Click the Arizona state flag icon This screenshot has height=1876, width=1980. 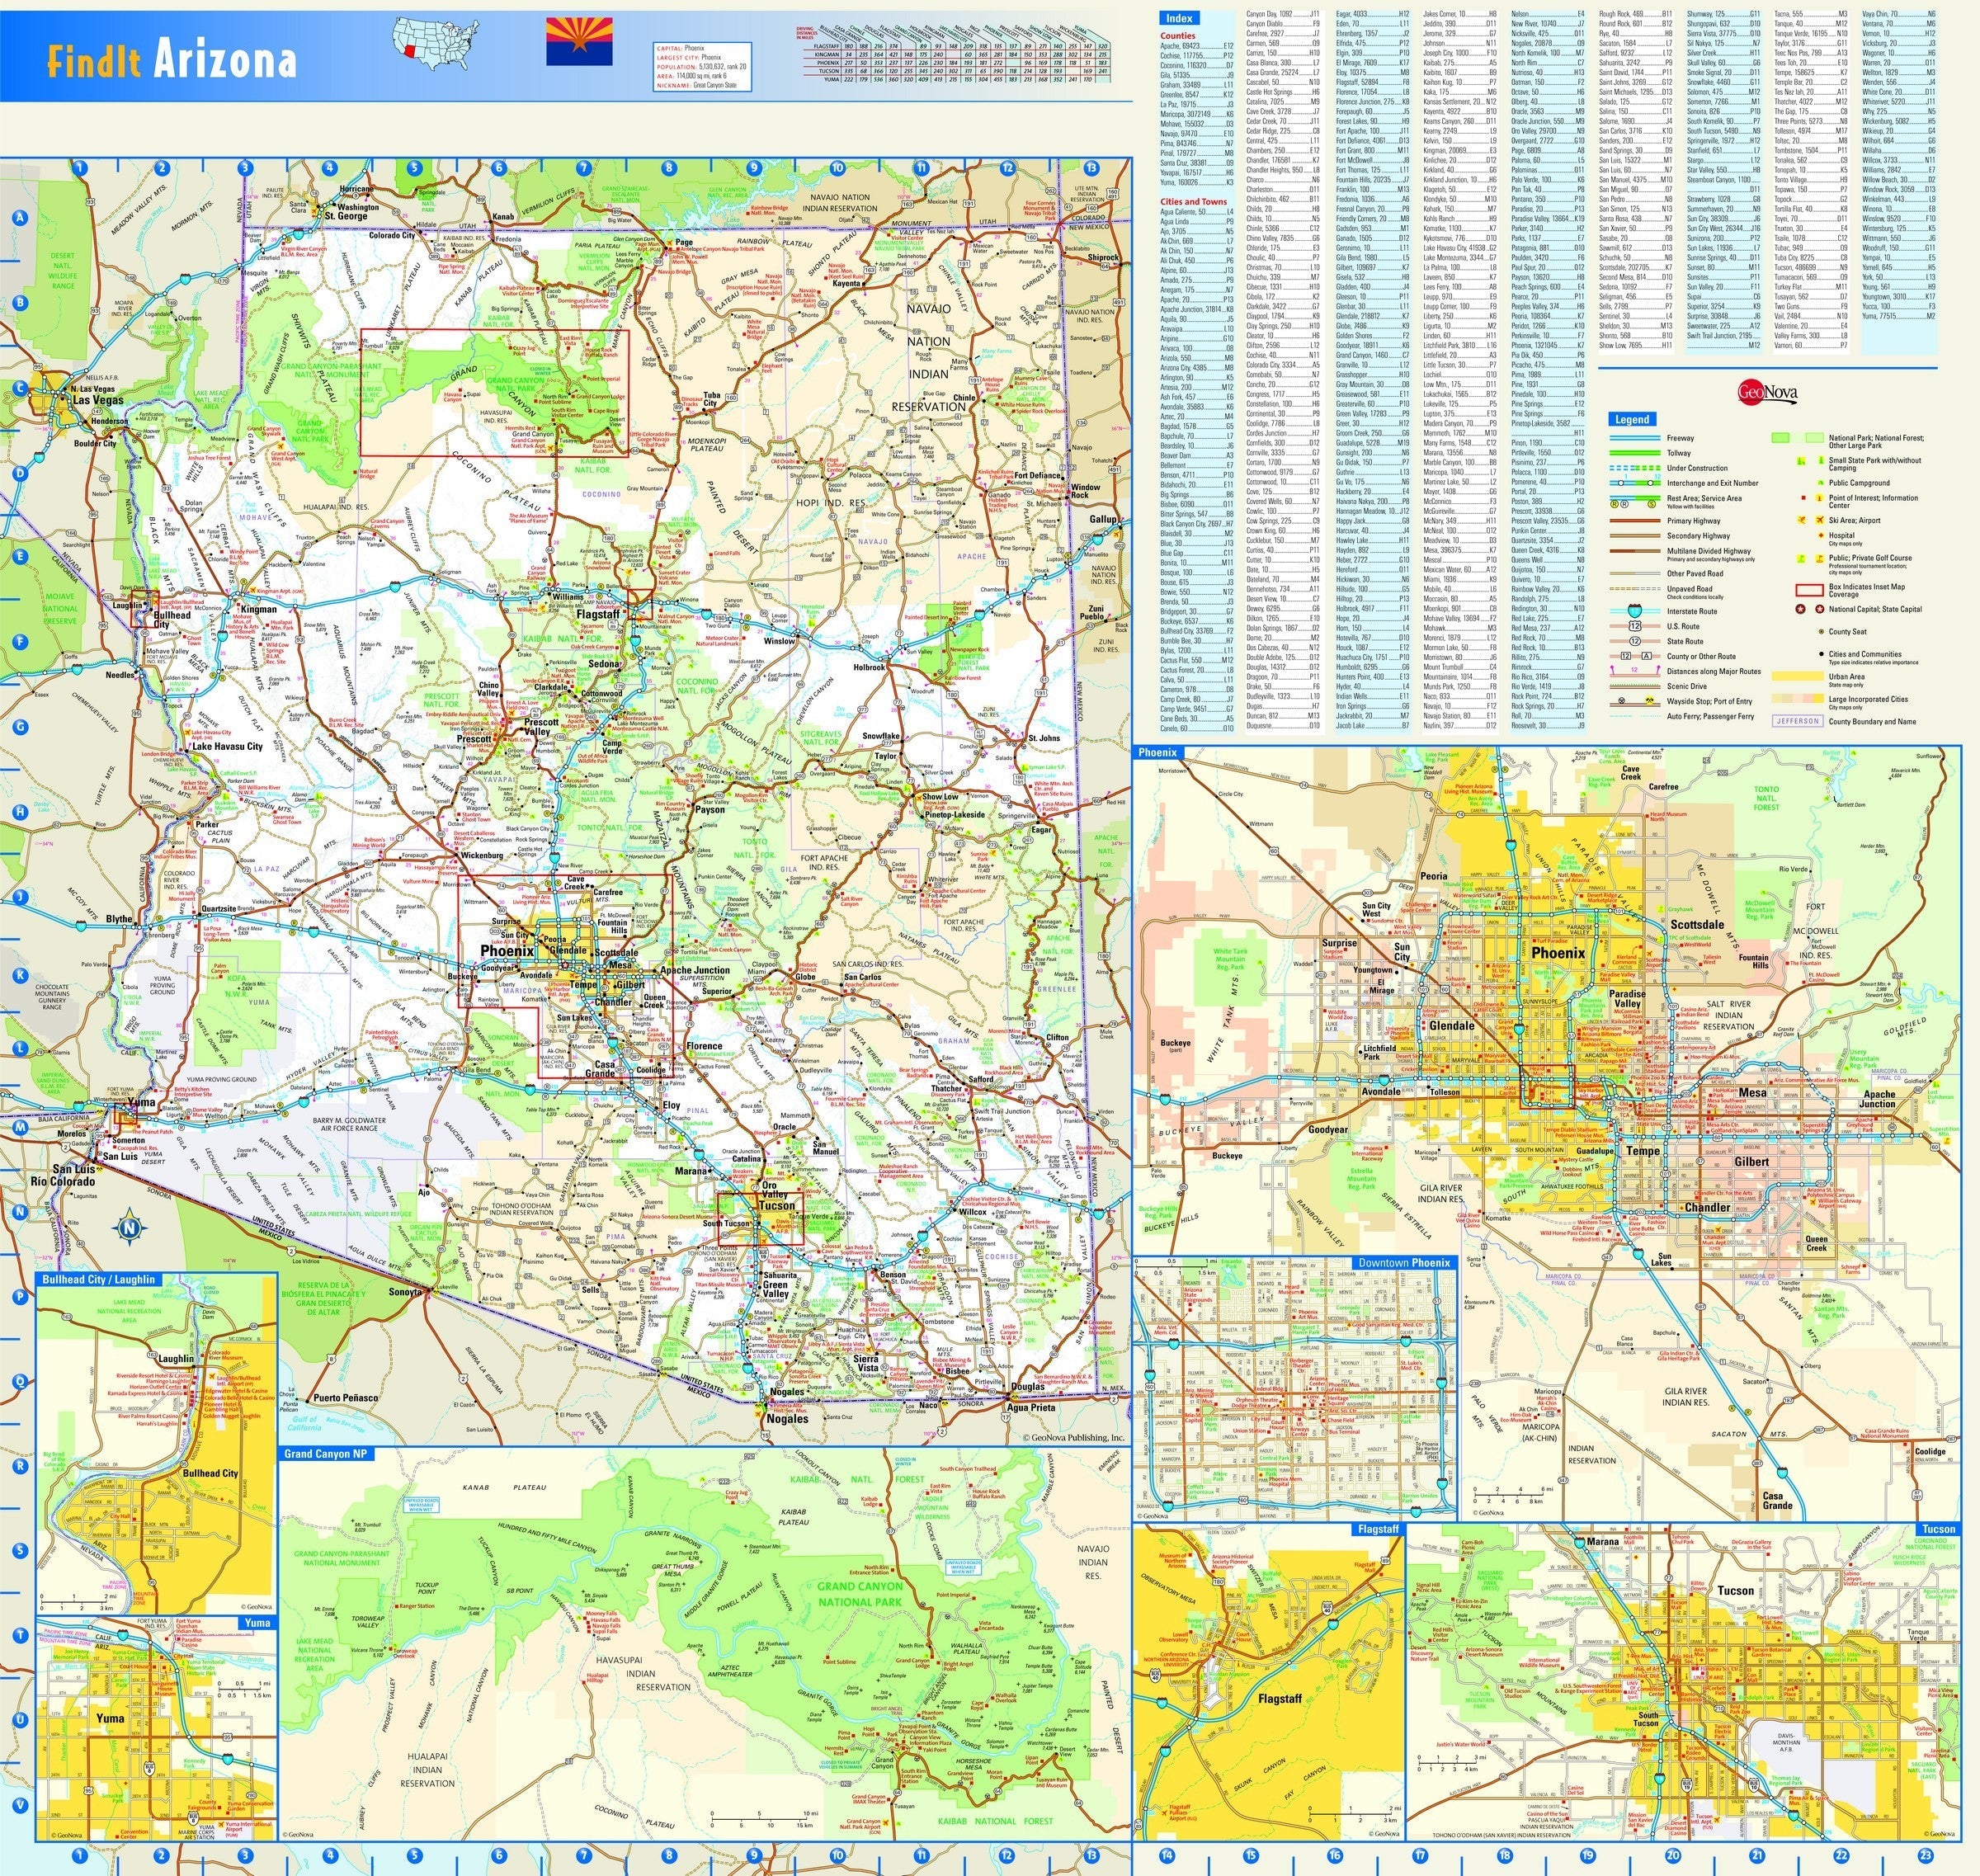(578, 40)
